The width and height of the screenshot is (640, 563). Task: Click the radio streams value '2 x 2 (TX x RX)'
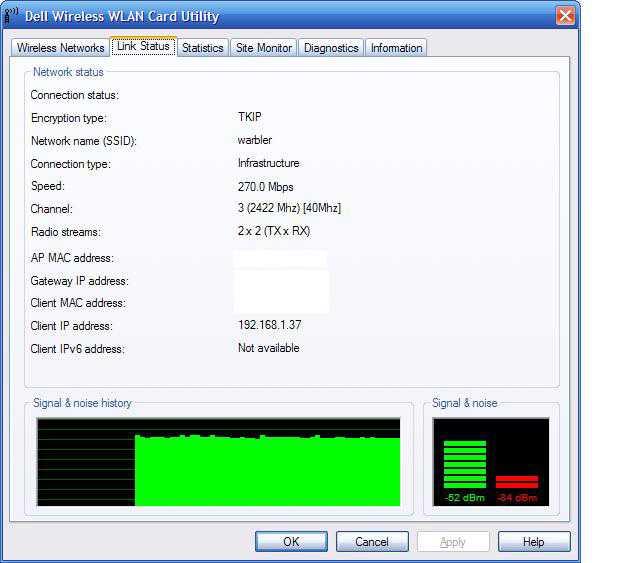click(274, 231)
